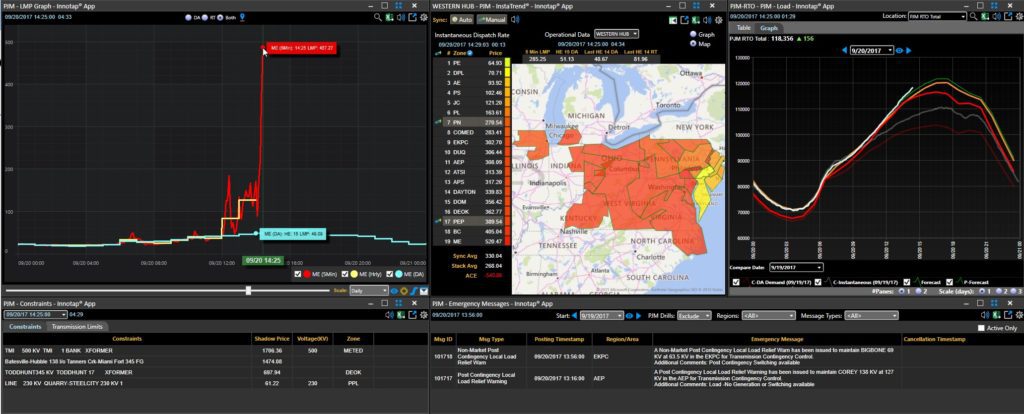Viewport: 1024px width, 414px height.
Task: Open the 9/20/2017 date dropdown in Load graph
Action: pyautogui.click(x=872, y=50)
